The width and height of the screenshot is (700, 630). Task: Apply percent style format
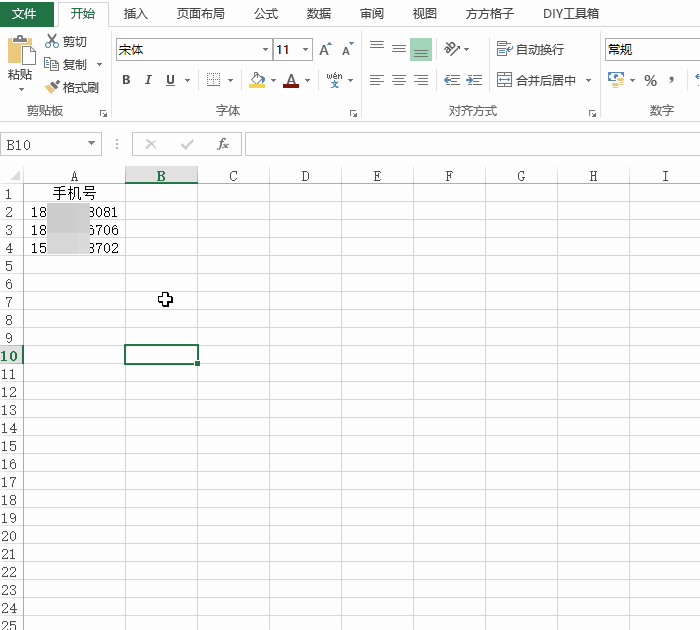650,80
